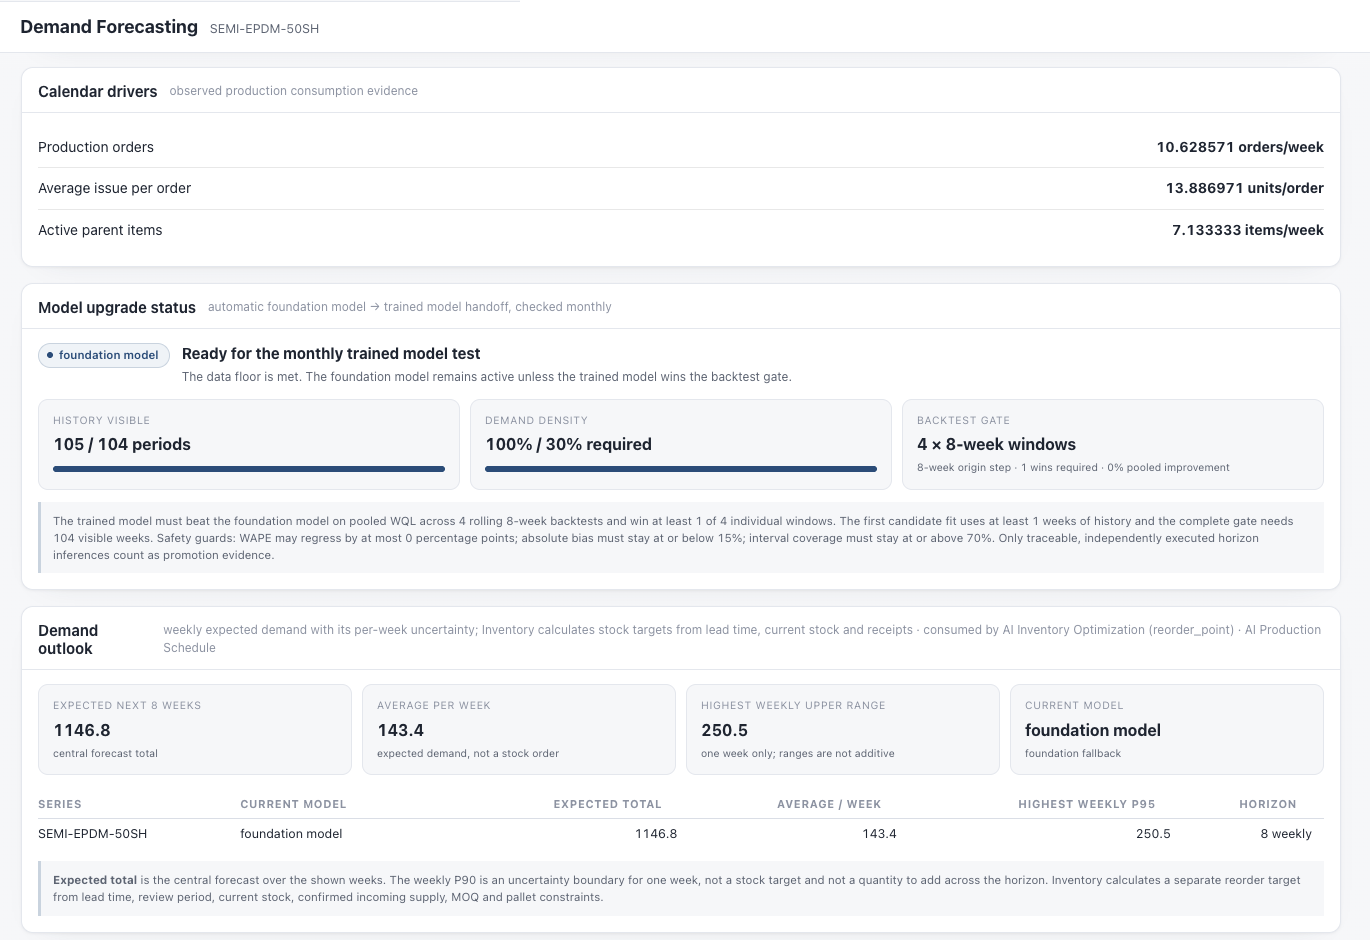1370x940 pixels.
Task: Click the '8 weekly' horizon cell
Action: click(1286, 834)
